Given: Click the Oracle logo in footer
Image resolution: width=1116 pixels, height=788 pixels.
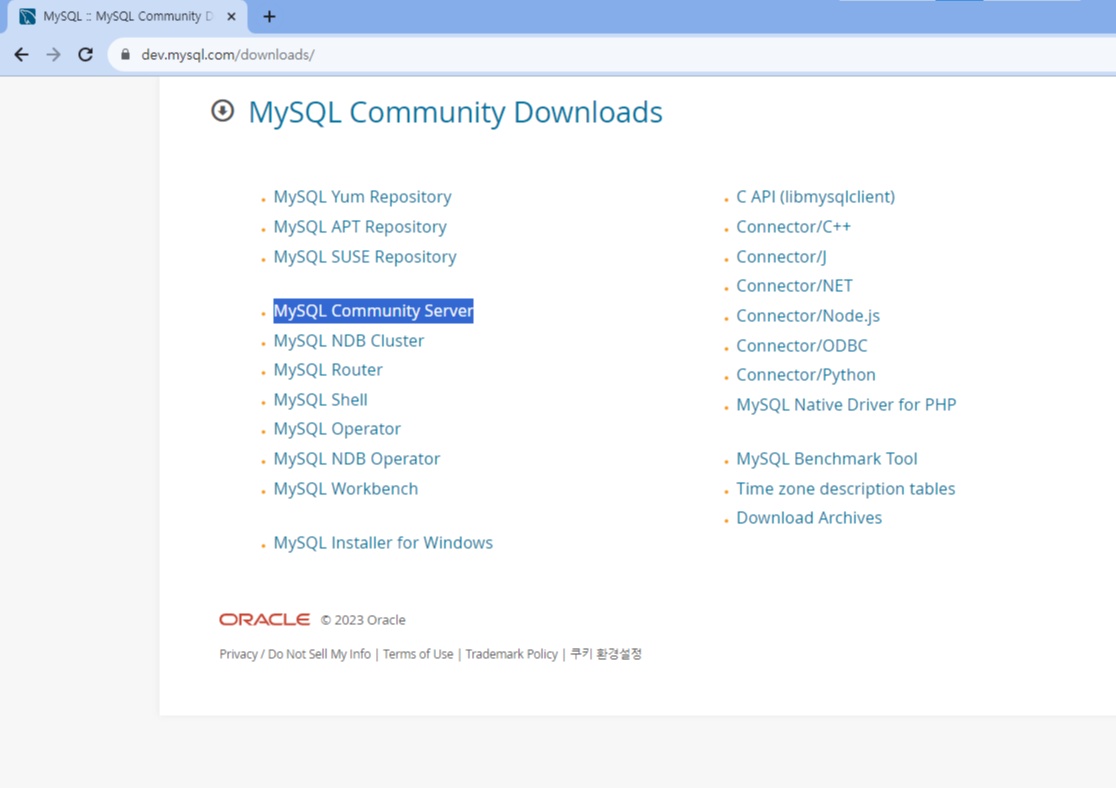Looking at the screenshot, I should pos(264,619).
